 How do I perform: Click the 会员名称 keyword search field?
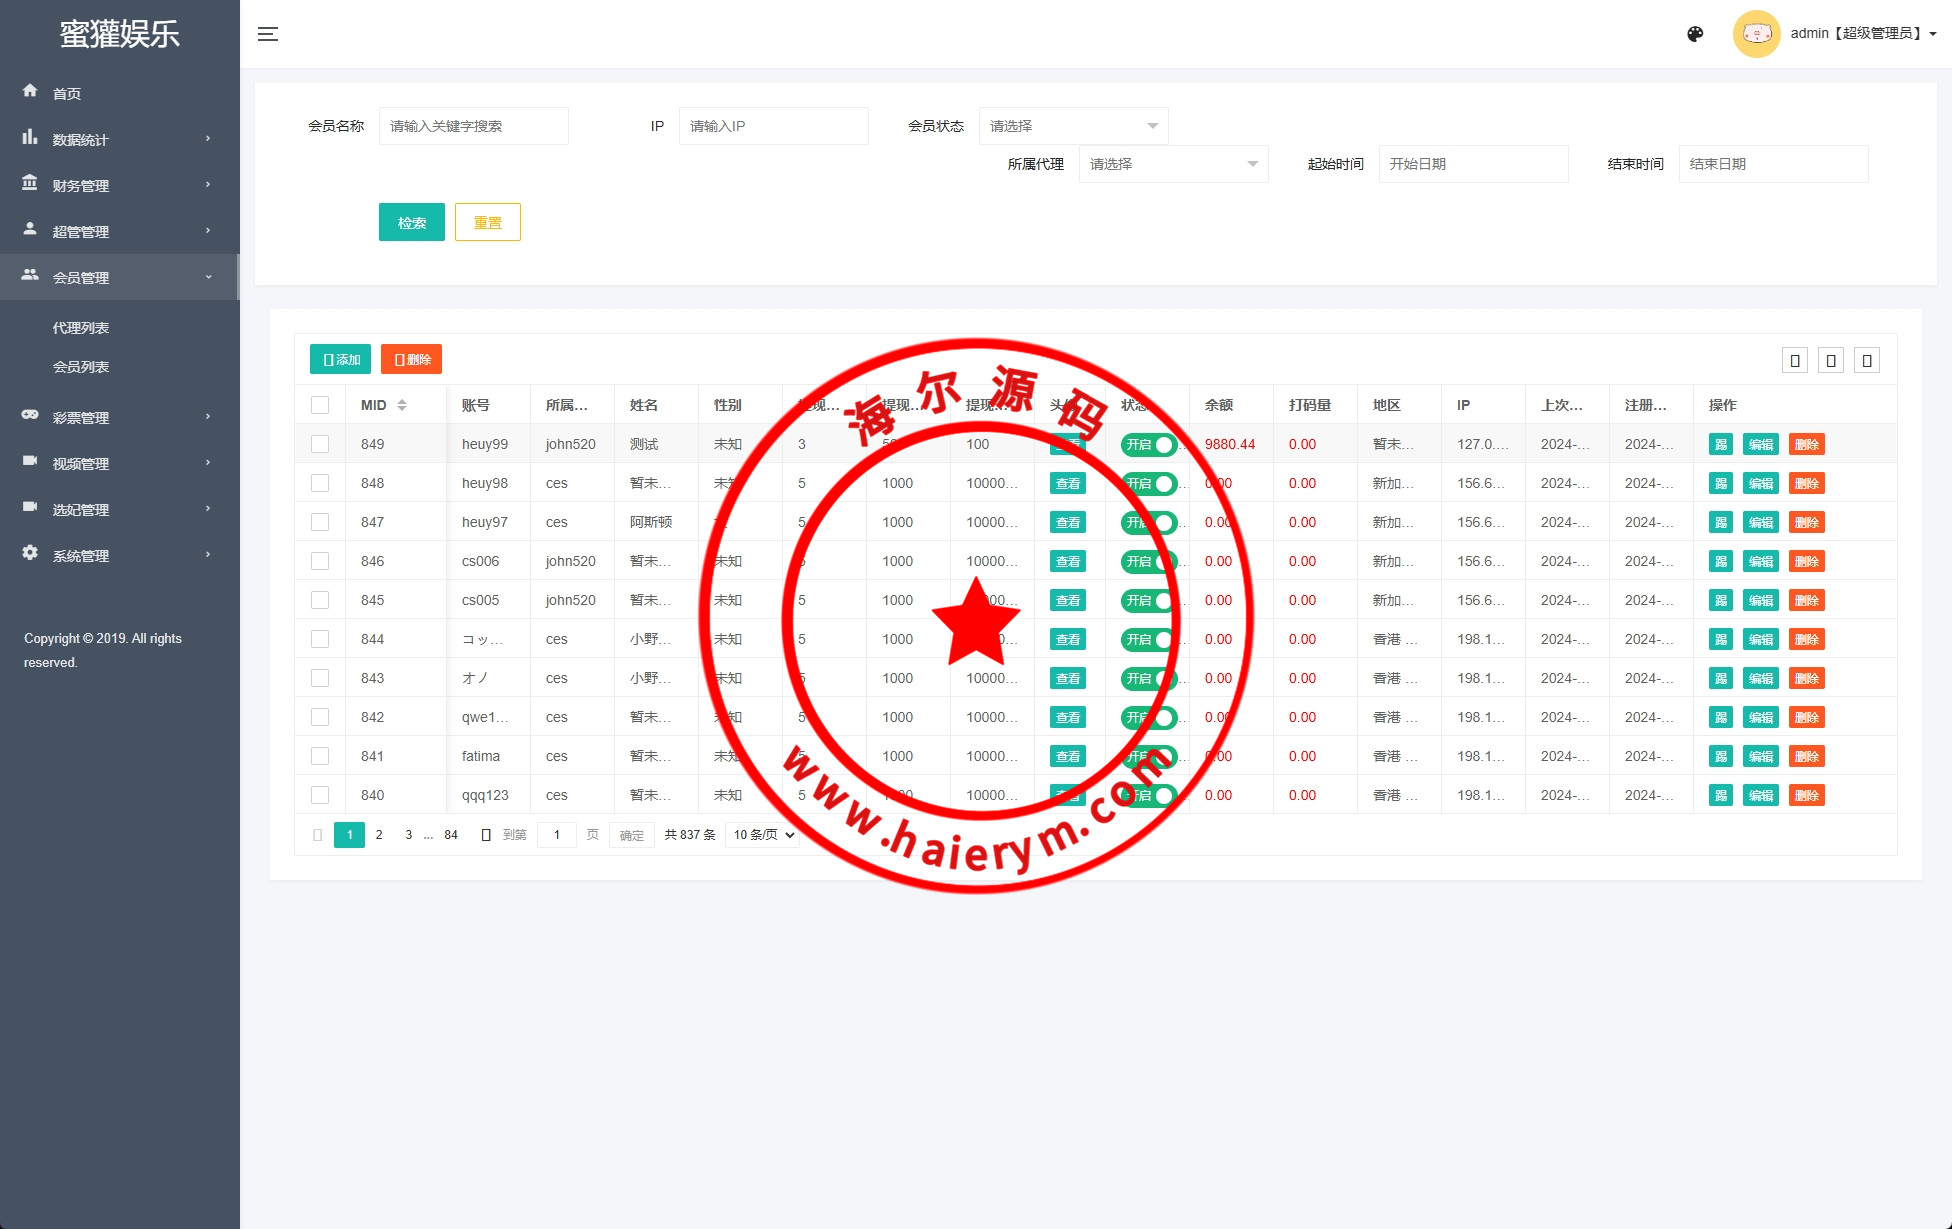474,126
